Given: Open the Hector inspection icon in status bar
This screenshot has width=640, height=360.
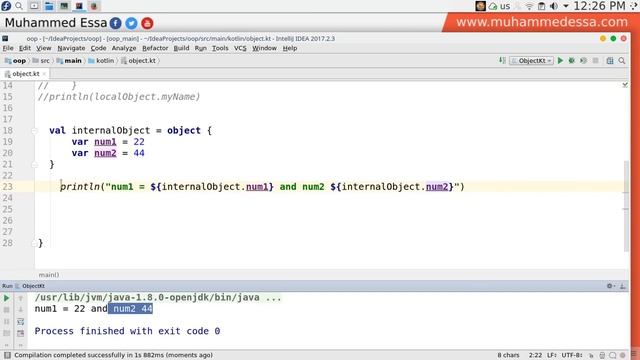Looking at the screenshot, I should [x=602, y=355].
